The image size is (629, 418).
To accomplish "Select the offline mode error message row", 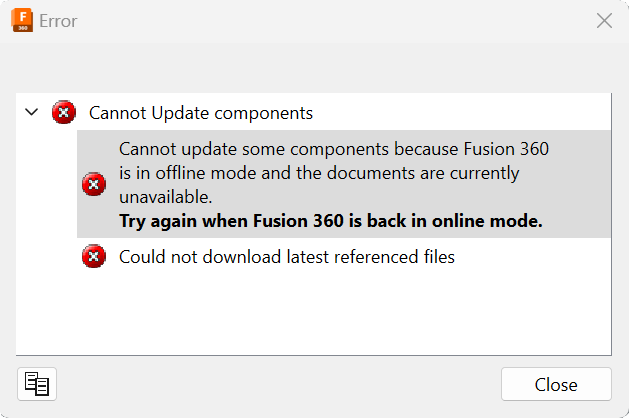I will click(344, 184).
